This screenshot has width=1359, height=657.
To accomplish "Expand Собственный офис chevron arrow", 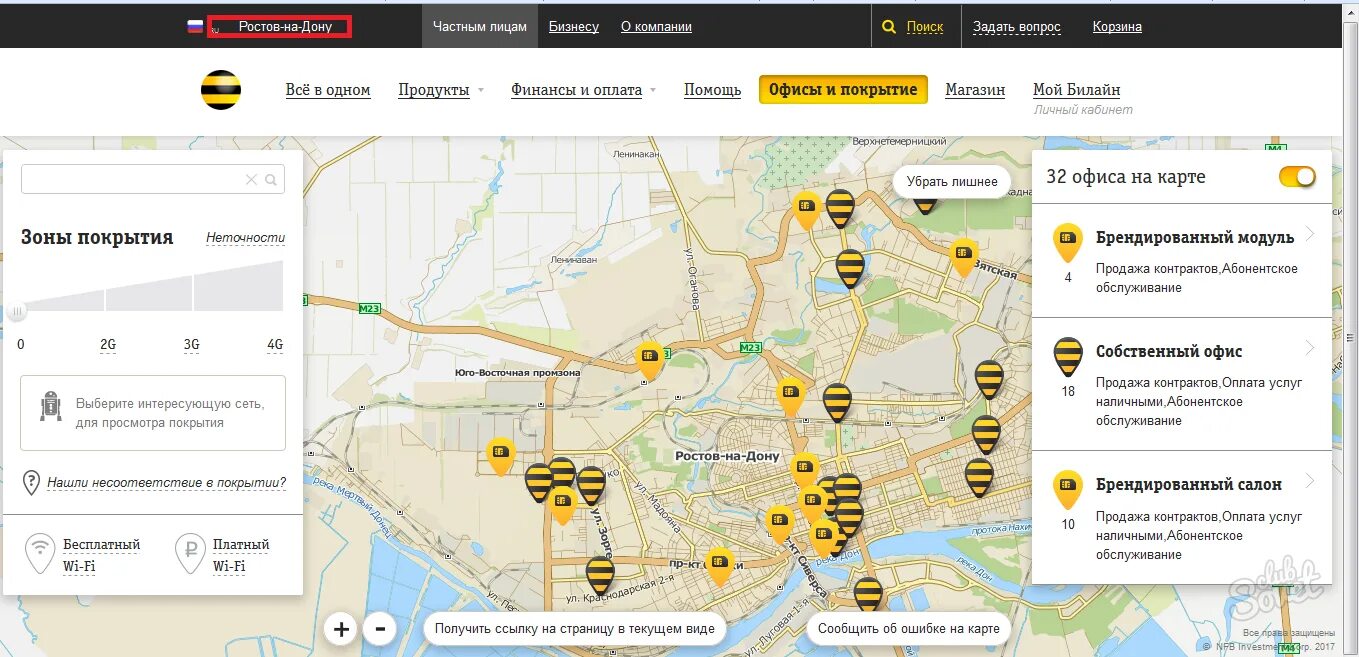I will pyautogui.click(x=1310, y=348).
